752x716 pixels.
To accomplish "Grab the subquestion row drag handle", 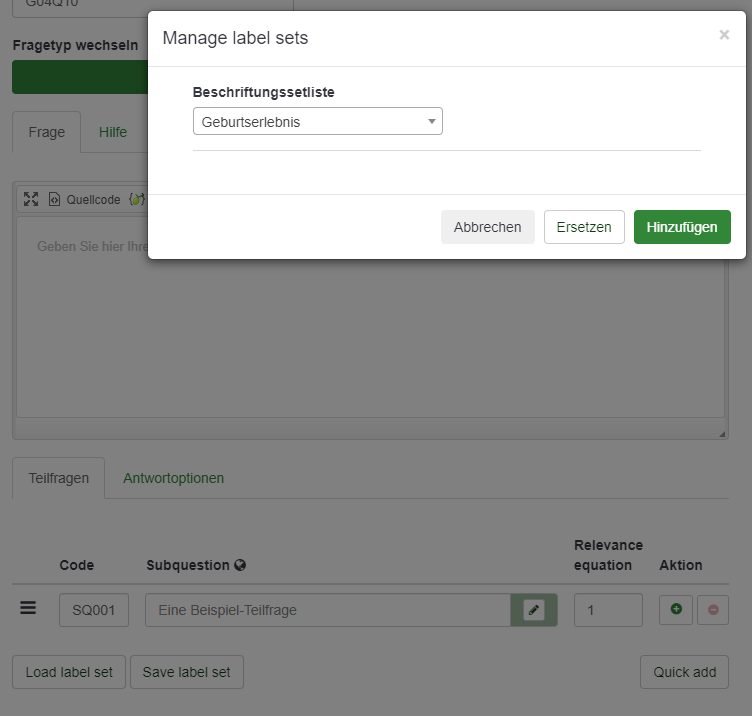I will pyautogui.click(x=29, y=608).
